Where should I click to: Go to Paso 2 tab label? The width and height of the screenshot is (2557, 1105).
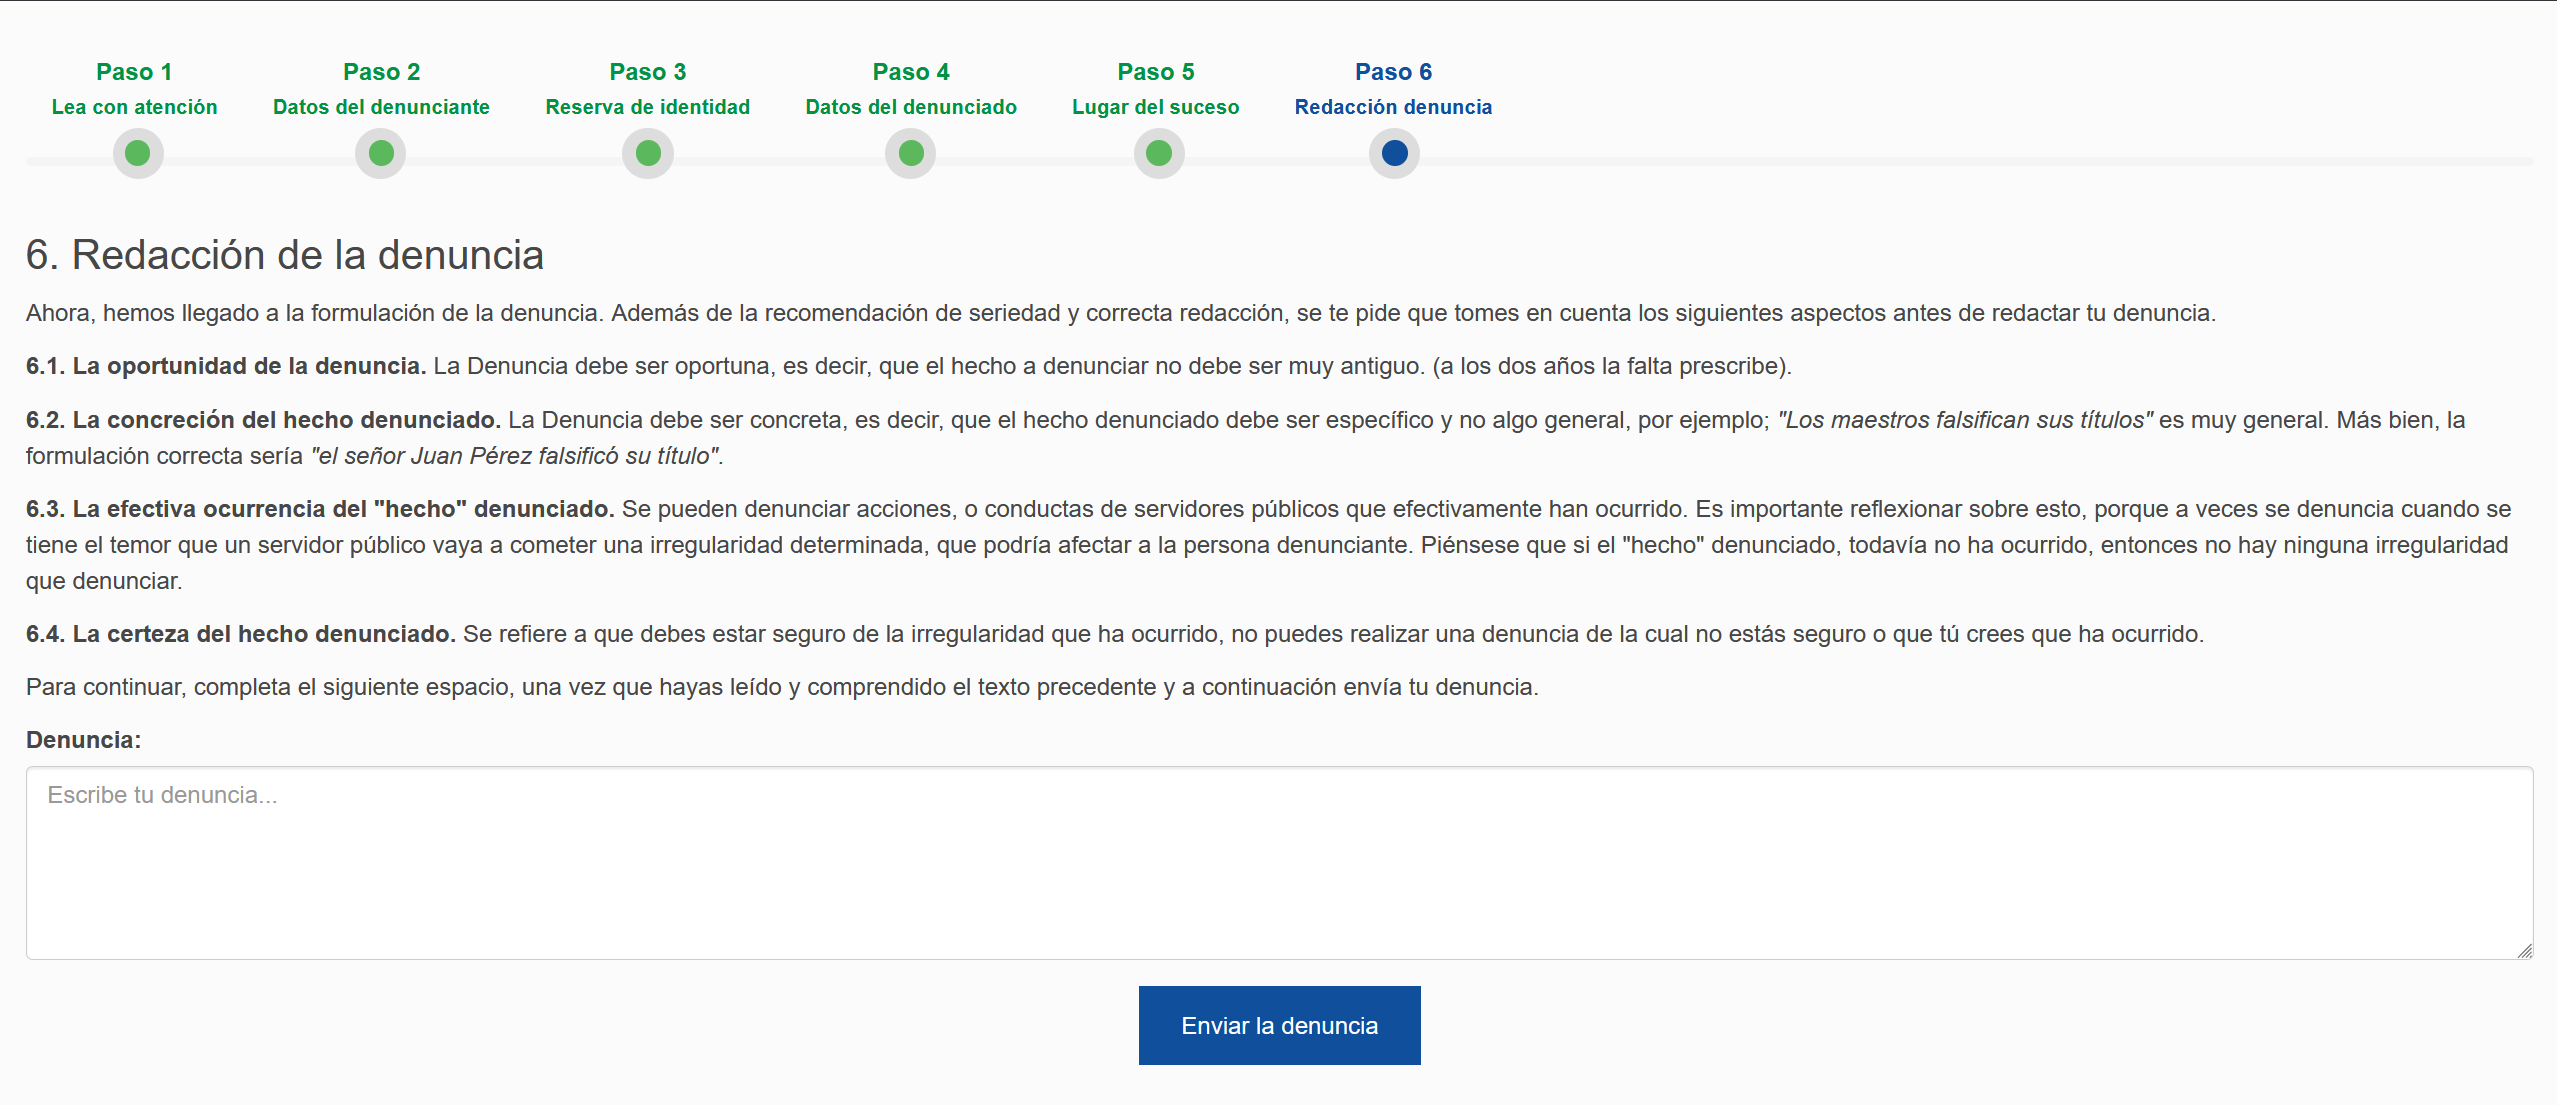point(381,72)
